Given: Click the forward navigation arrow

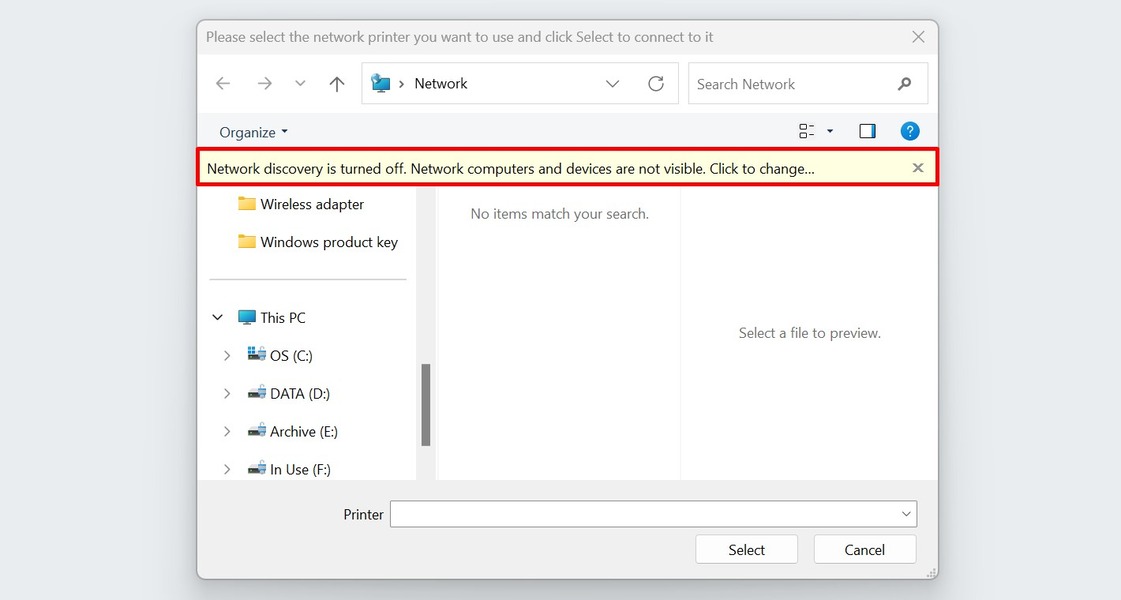Looking at the screenshot, I should pos(263,83).
